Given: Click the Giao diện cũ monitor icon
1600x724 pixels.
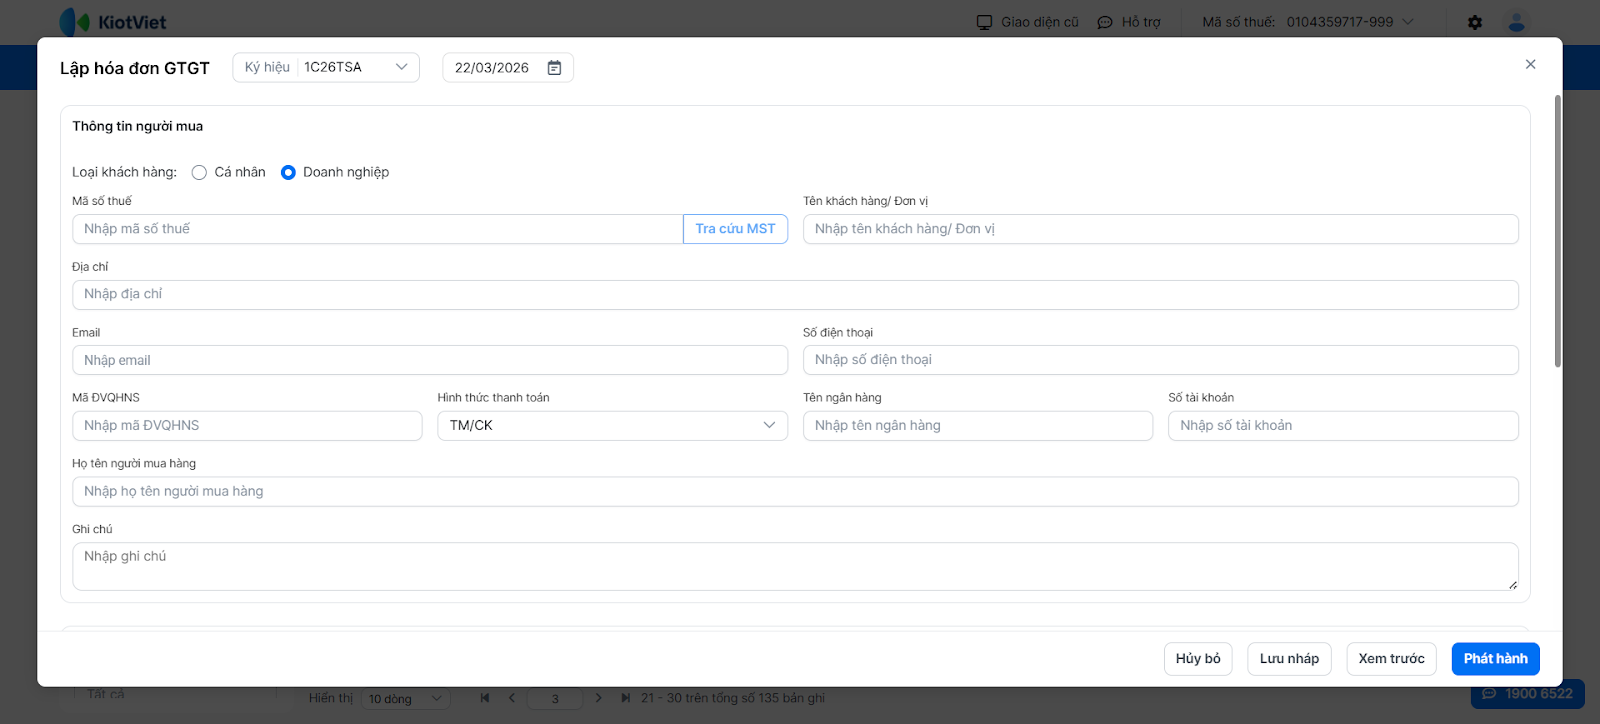Looking at the screenshot, I should [985, 22].
